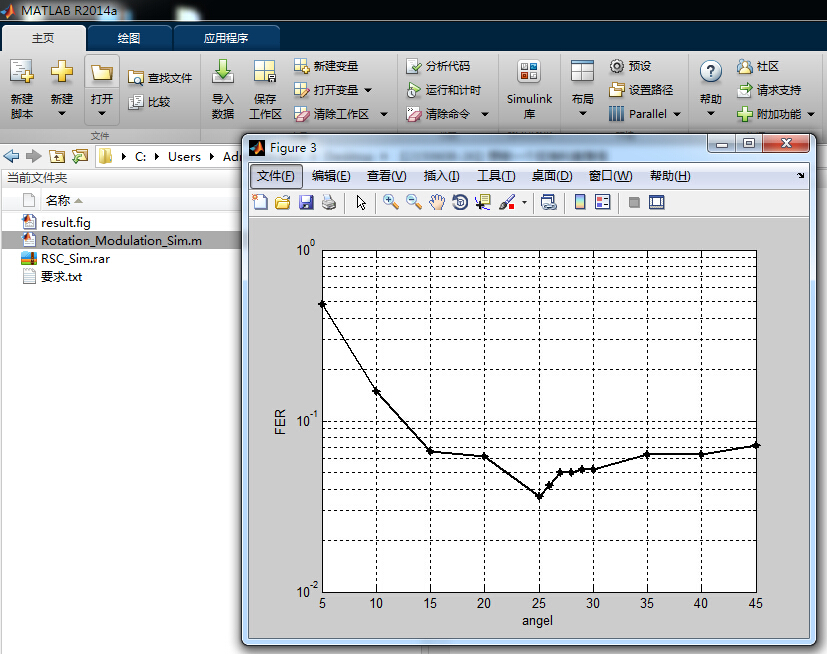Toggle Rotate 3D tool

[x=460, y=202]
